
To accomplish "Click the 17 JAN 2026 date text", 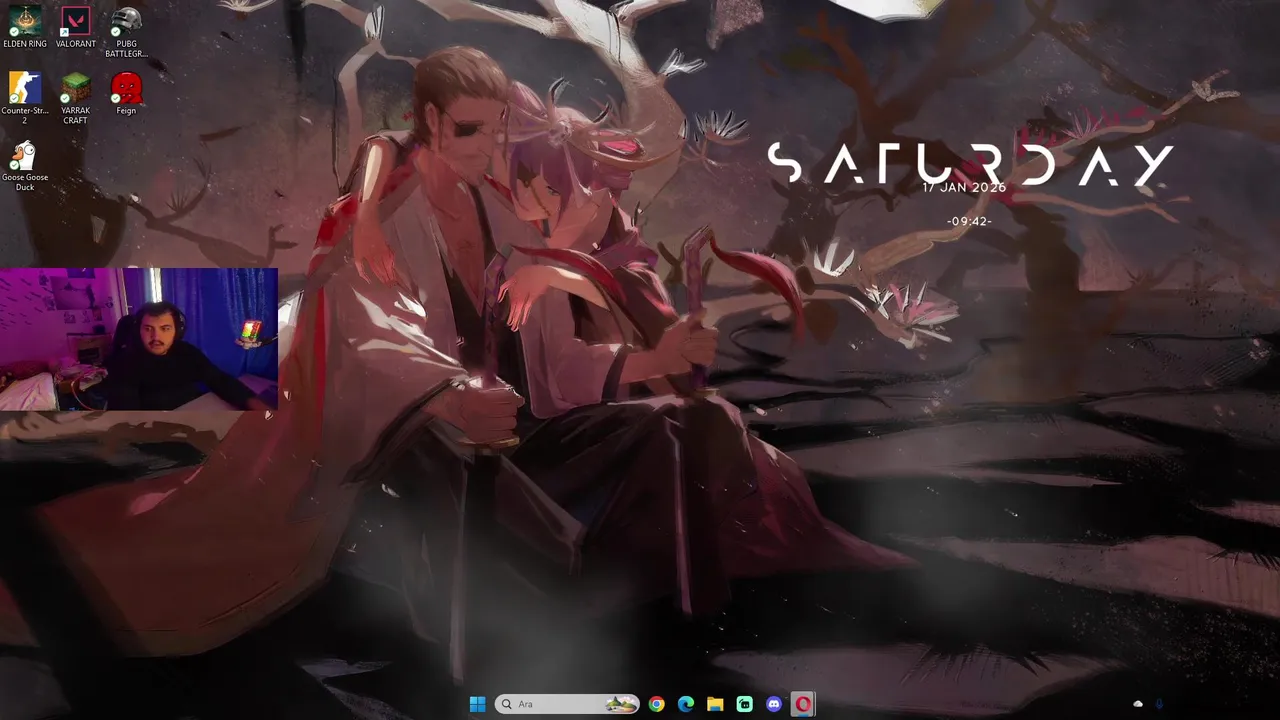I will (964, 188).
